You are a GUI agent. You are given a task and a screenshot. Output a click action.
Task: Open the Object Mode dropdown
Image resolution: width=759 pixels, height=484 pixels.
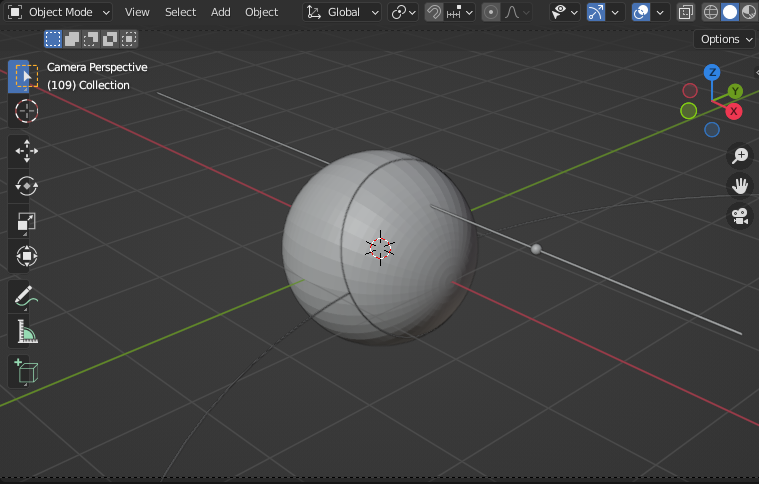[58, 12]
